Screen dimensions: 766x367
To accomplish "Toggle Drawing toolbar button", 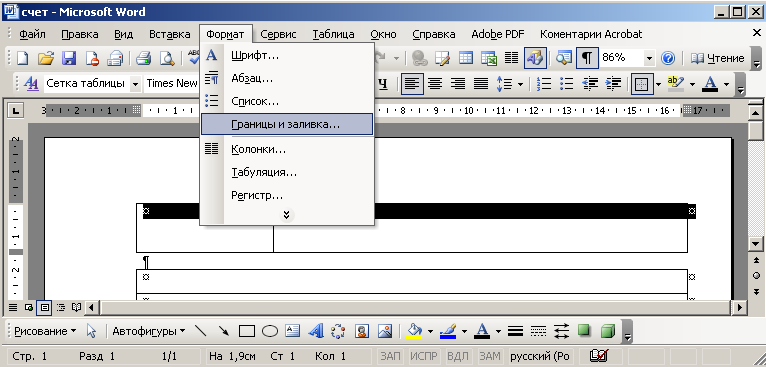I will [535, 58].
